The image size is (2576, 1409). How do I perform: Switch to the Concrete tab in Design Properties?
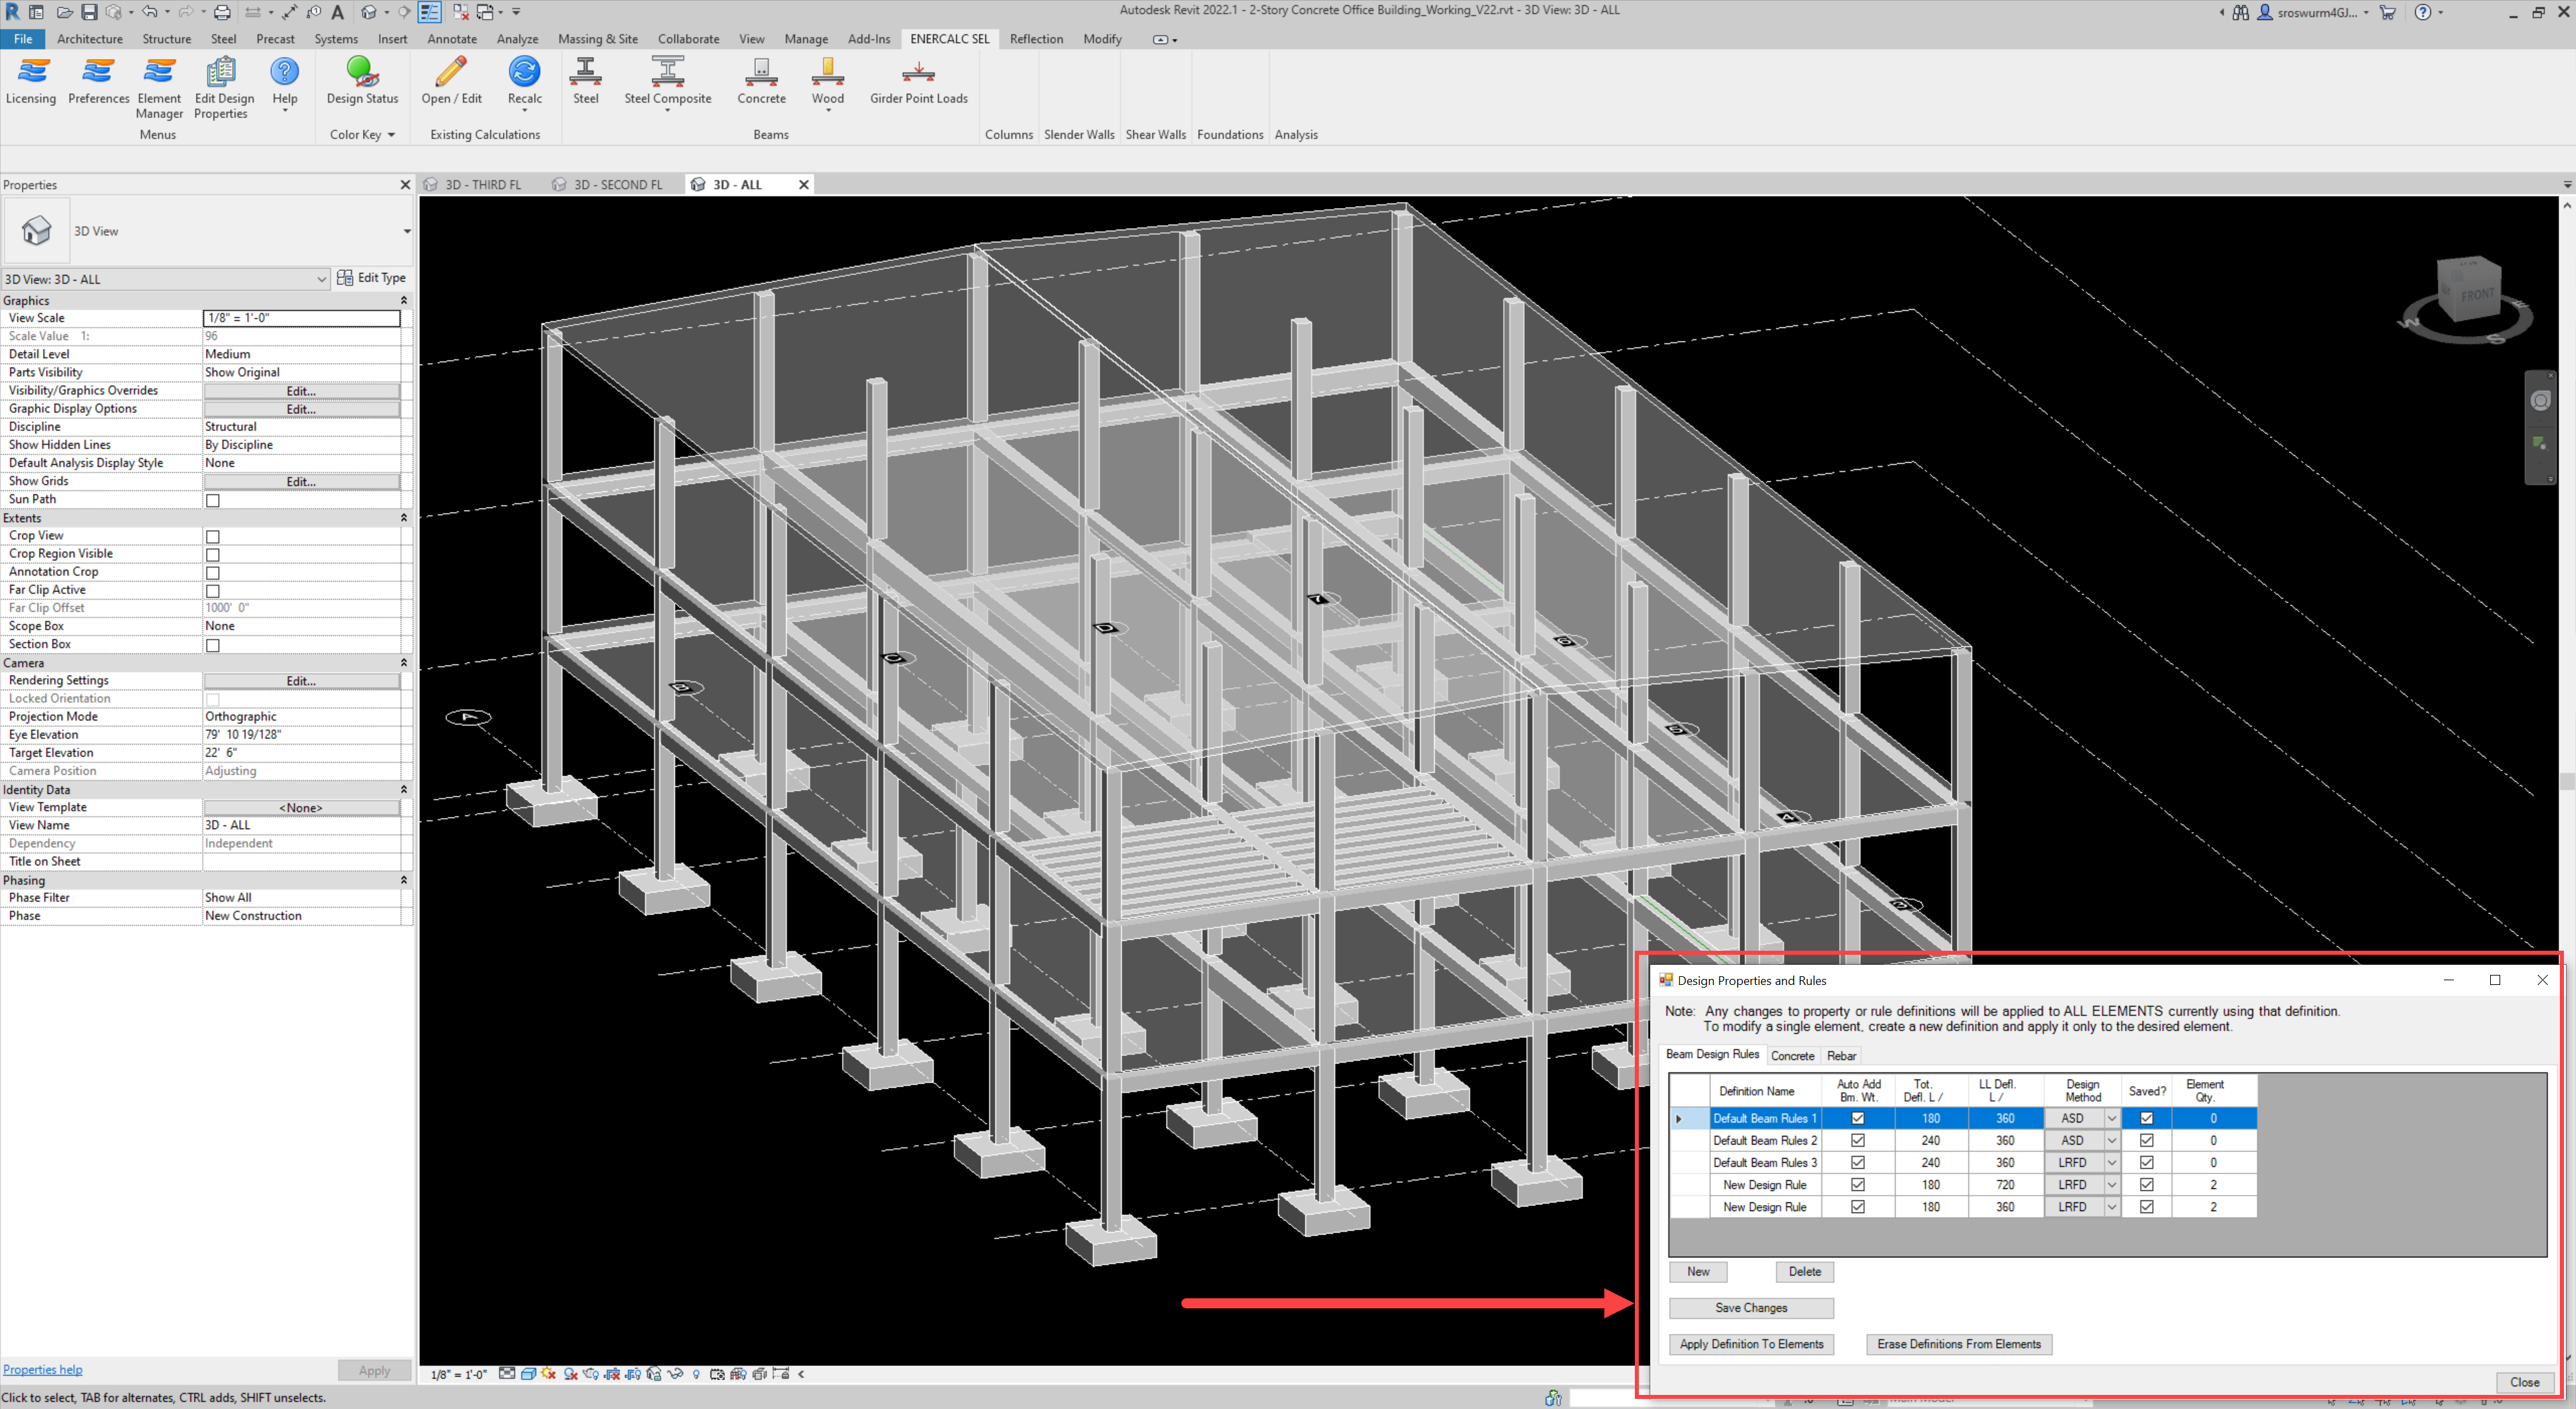pyautogui.click(x=1792, y=1055)
